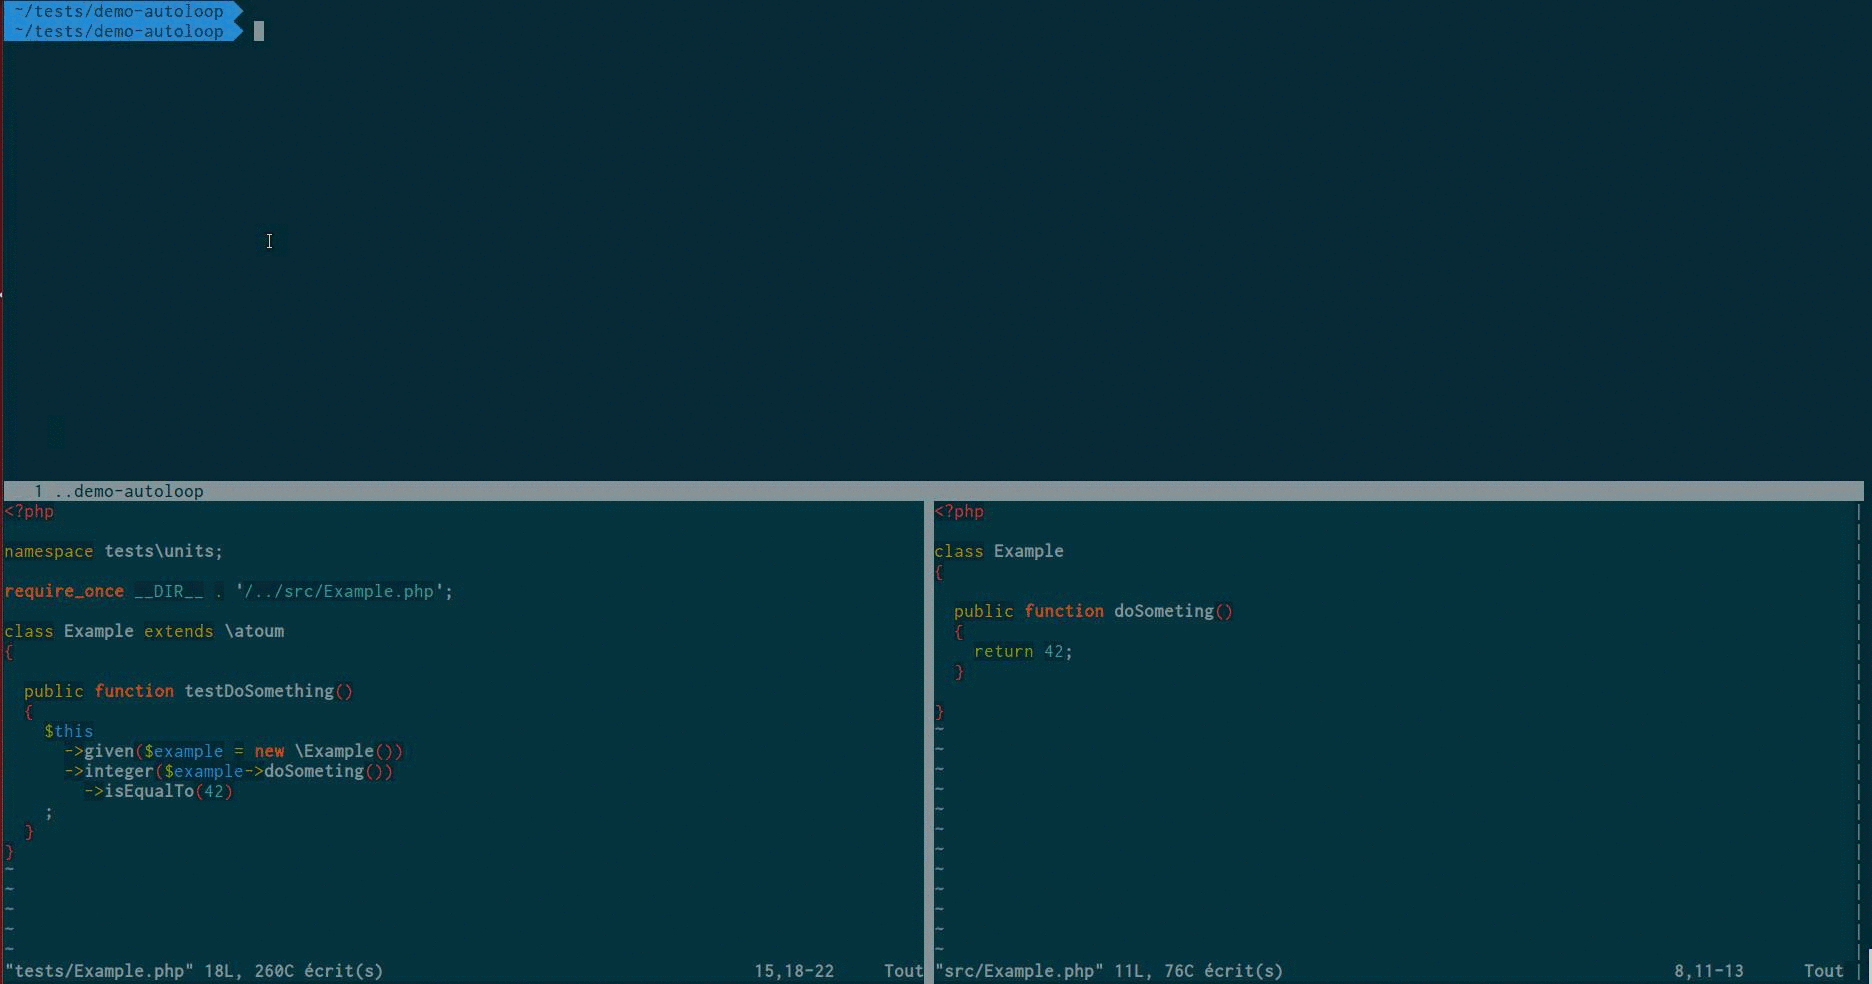The height and width of the screenshot is (984, 1872).
Task: Click the lone semicolon line ending the test chain
Action: (x=49, y=812)
